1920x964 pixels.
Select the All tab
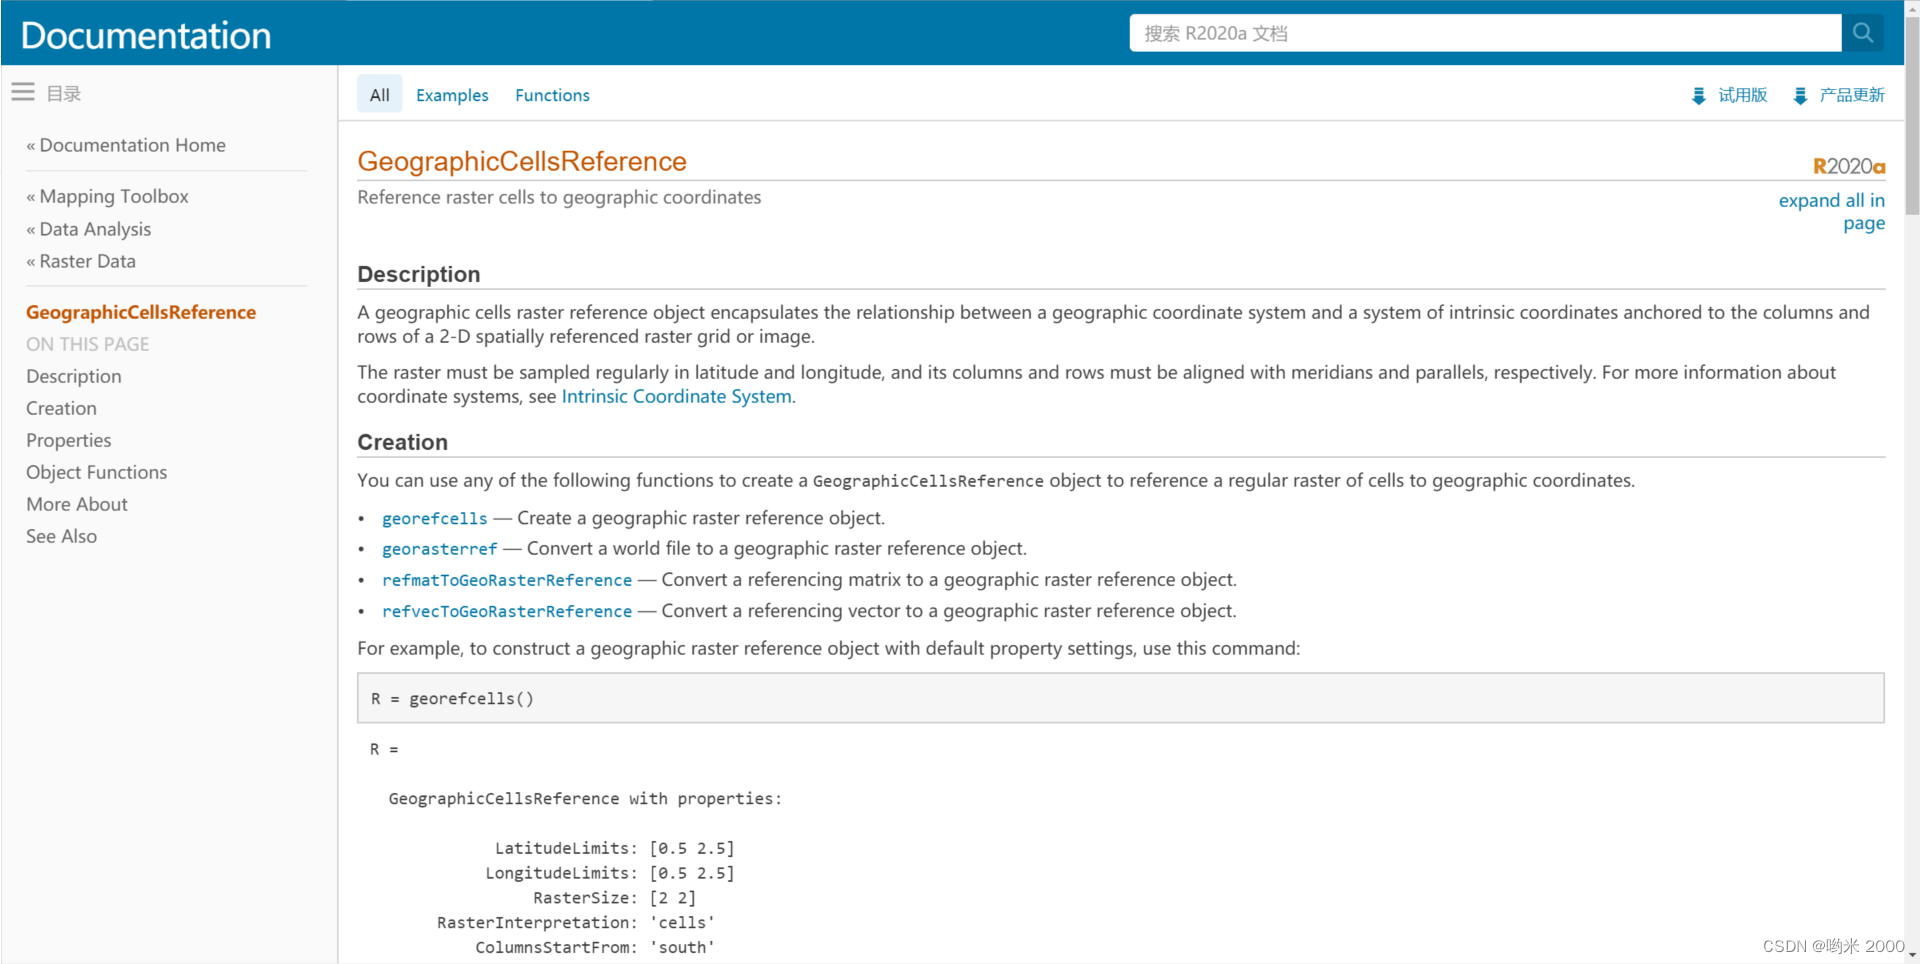tap(379, 94)
